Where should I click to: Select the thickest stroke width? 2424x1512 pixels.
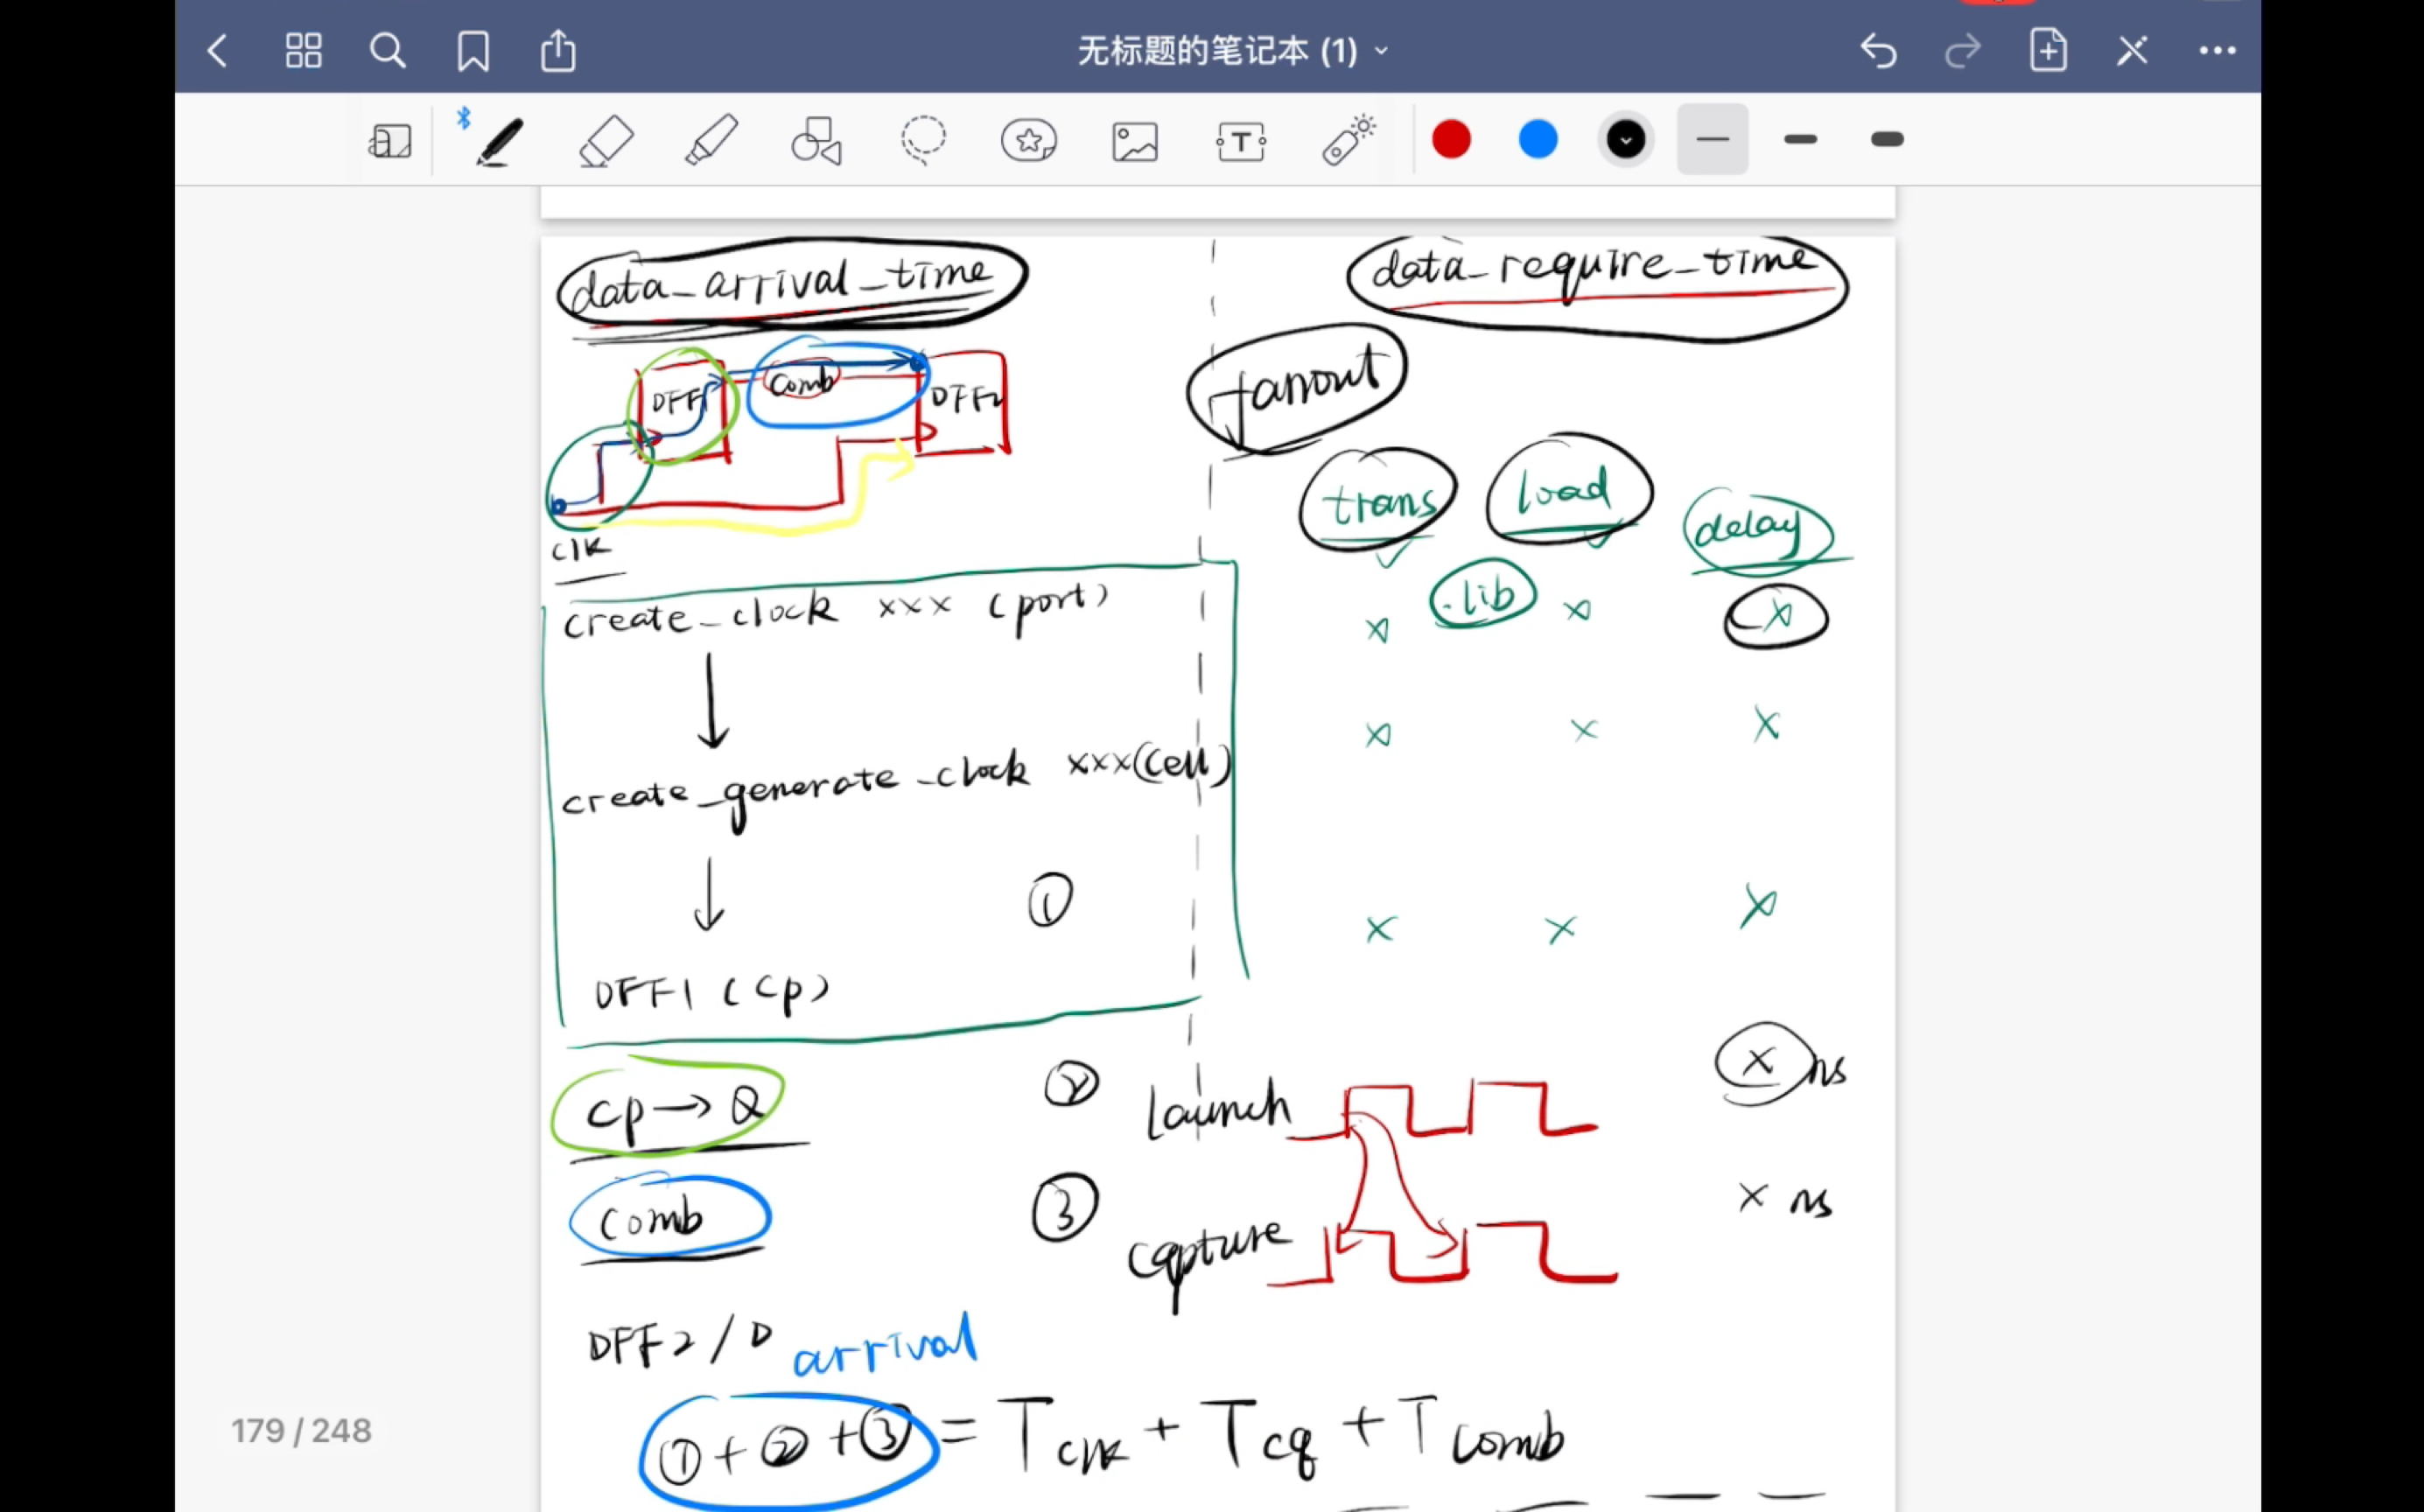coord(1886,140)
